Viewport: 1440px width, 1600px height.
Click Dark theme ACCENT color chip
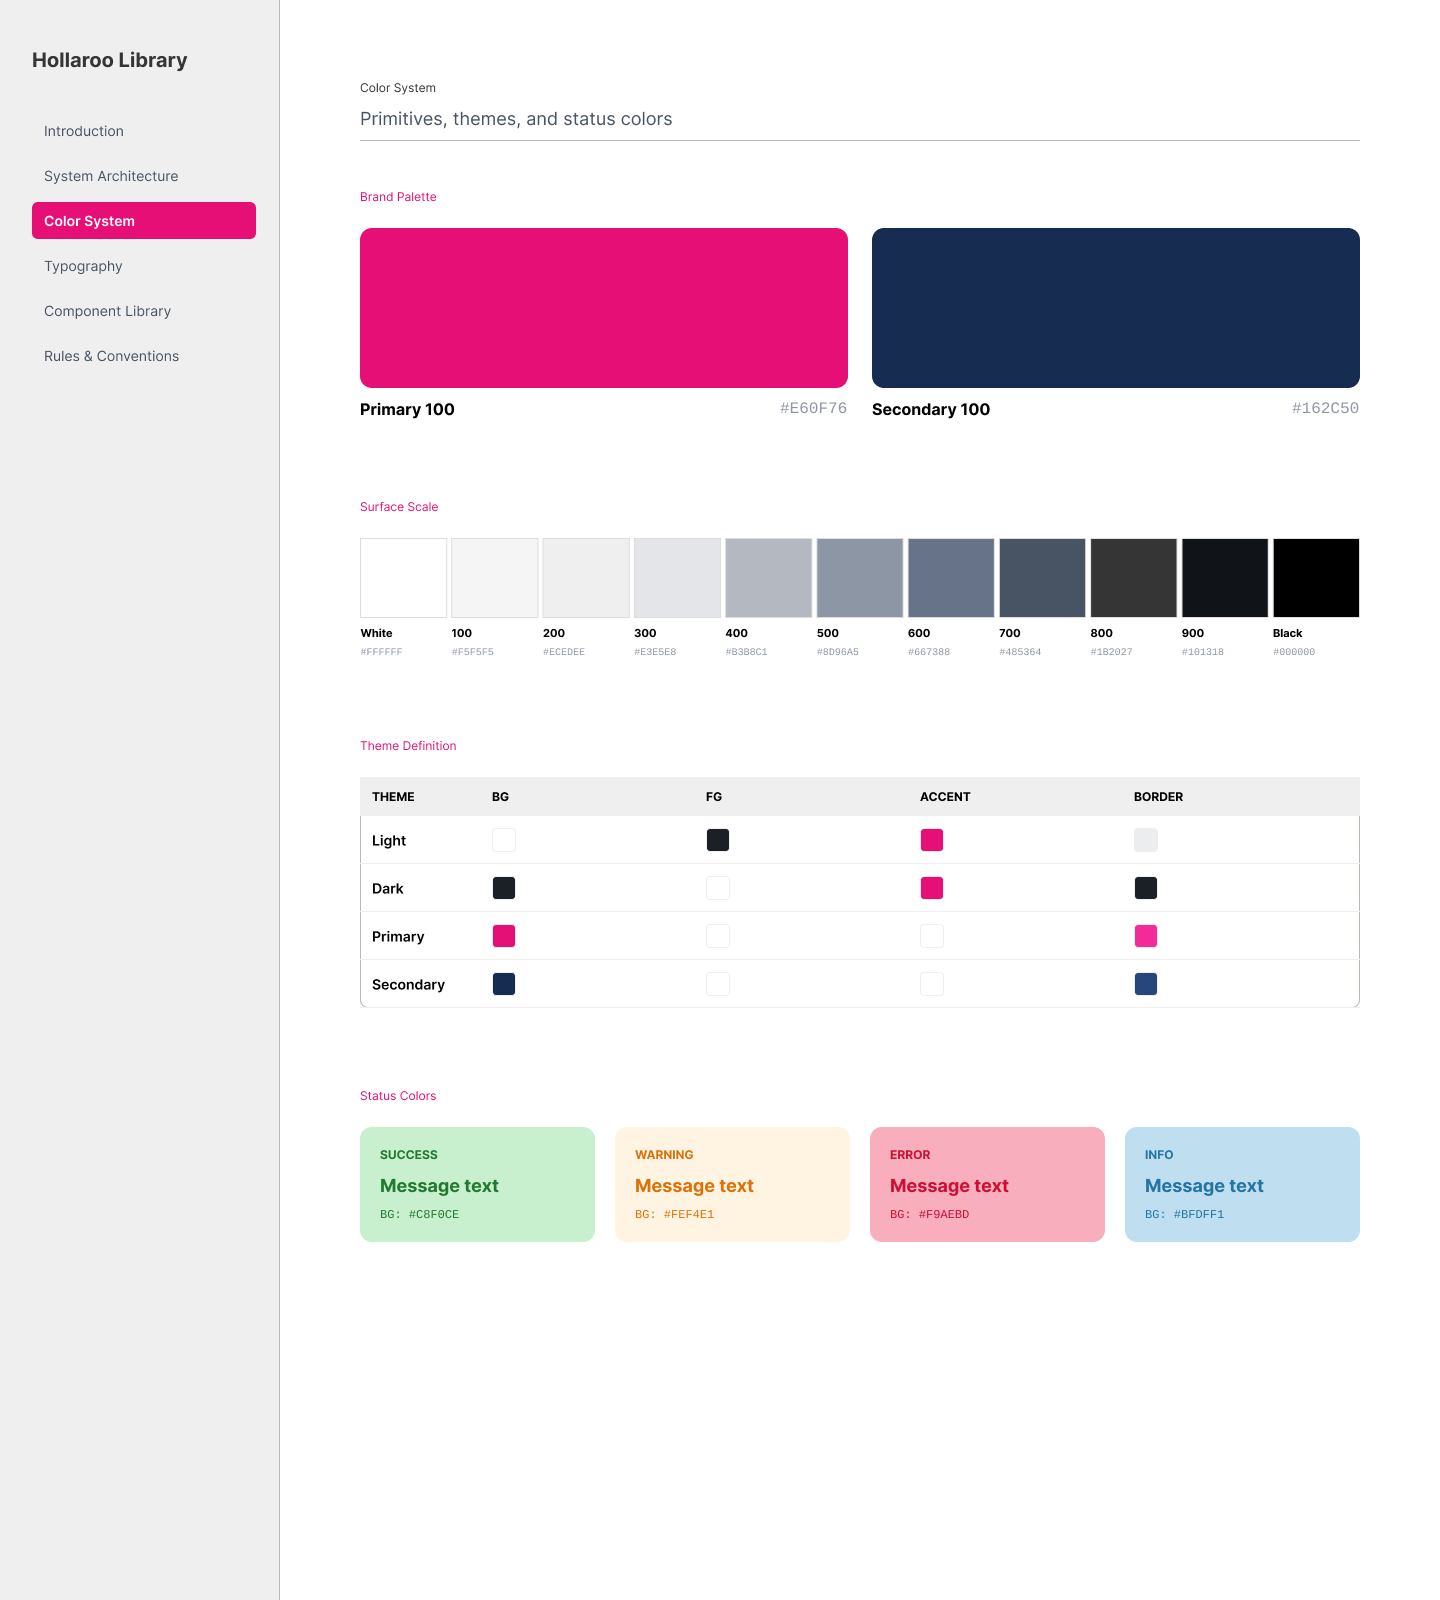coord(932,888)
